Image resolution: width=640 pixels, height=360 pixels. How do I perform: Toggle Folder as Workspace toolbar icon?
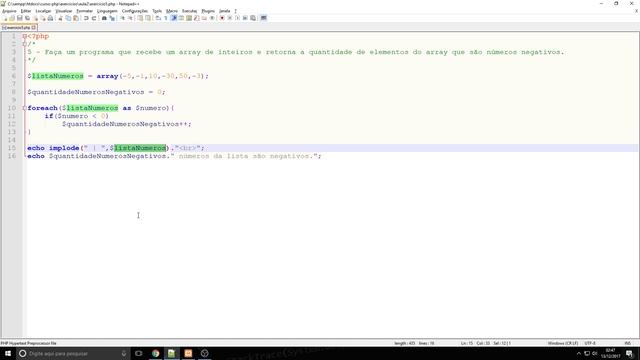[x=204, y=18]
